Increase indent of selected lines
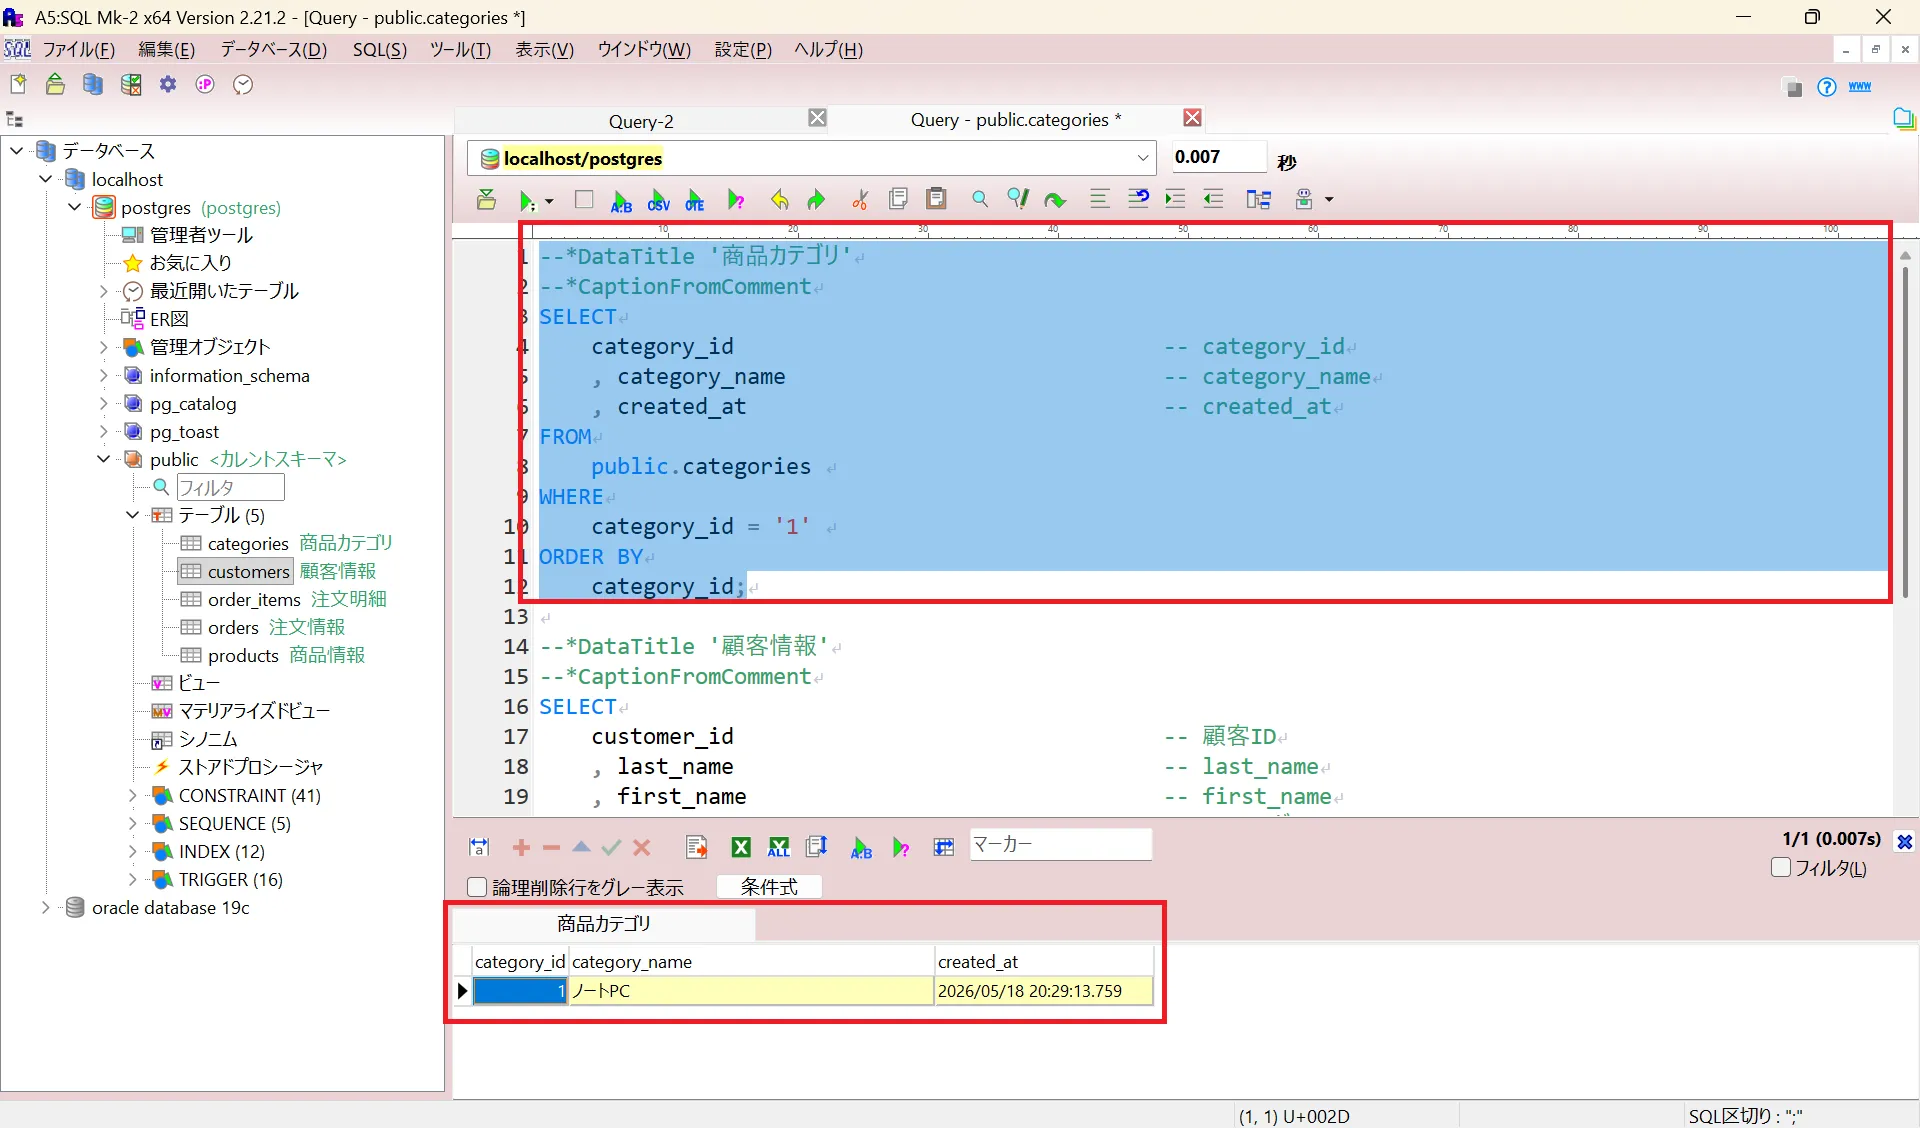Viewport: 1920px width, 1128px height. (x=1175, y=199)
